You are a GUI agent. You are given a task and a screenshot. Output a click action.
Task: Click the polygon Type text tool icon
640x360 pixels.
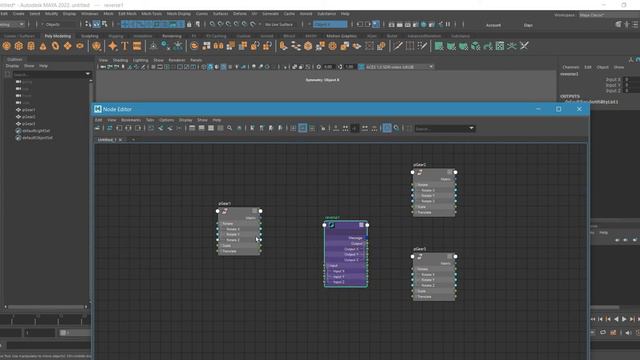(125, 46)
